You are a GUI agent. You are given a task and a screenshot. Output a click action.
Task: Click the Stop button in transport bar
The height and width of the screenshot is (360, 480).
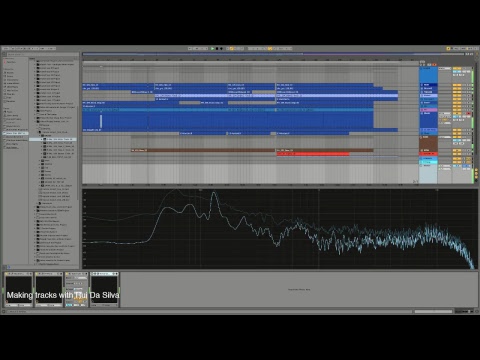pyautogui.click(x=217, y=49)
